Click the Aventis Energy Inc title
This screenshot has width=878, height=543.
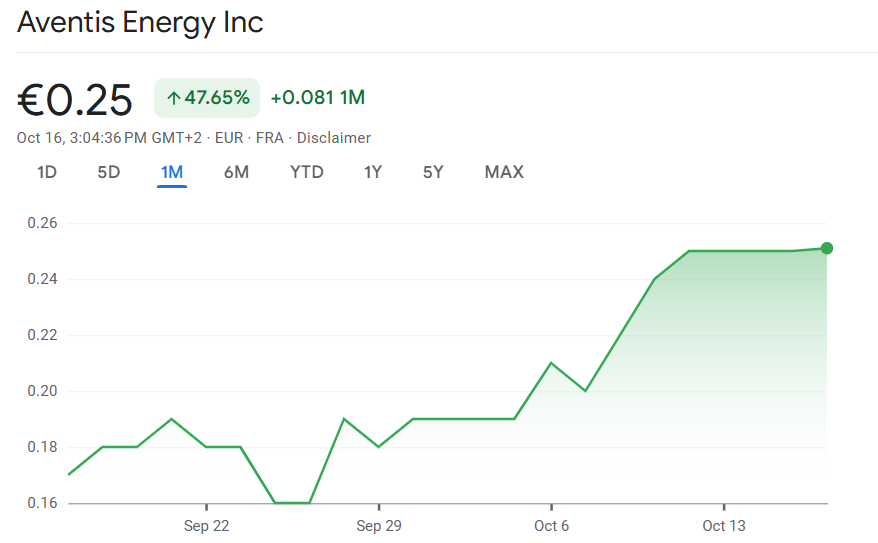pyautogui.click(x=141, y=22)
